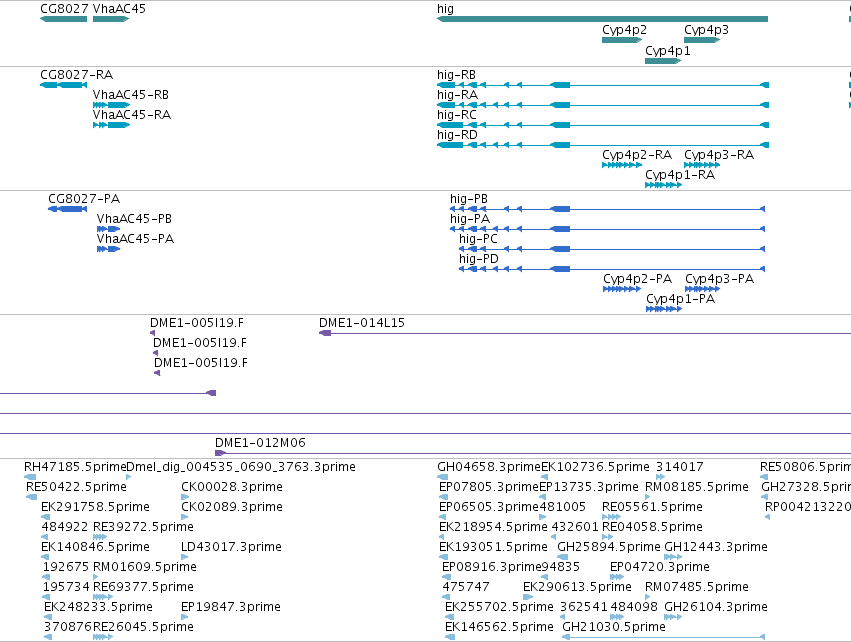Viewport: 851px width, 642px height.
Task: Select the EP07805.3prime EST label
Action: pos(488,487)
